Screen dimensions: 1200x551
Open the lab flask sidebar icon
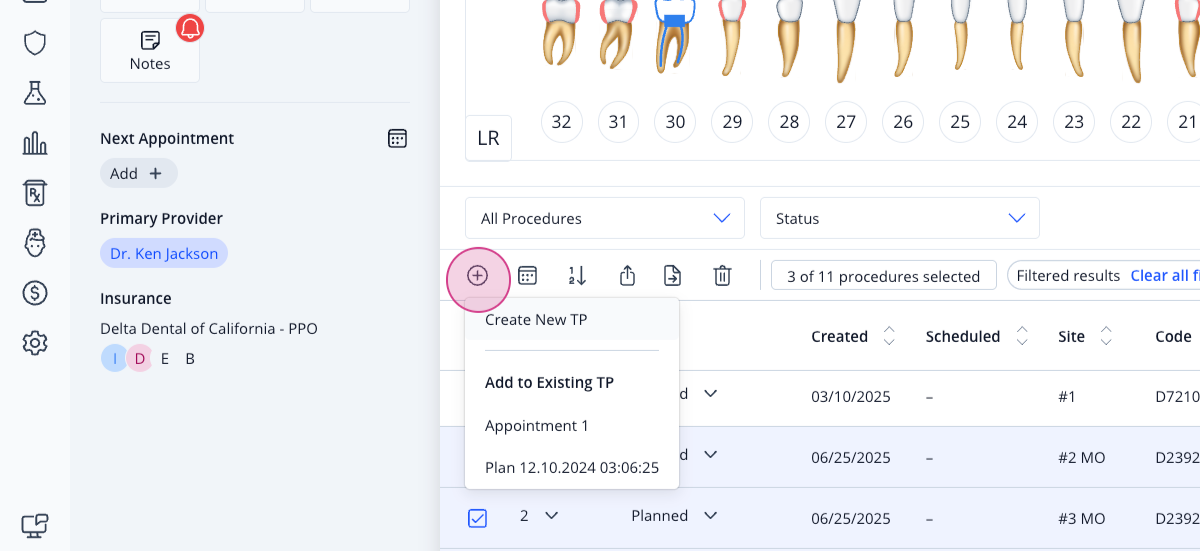pyautogui.click(x=35, y=93)
